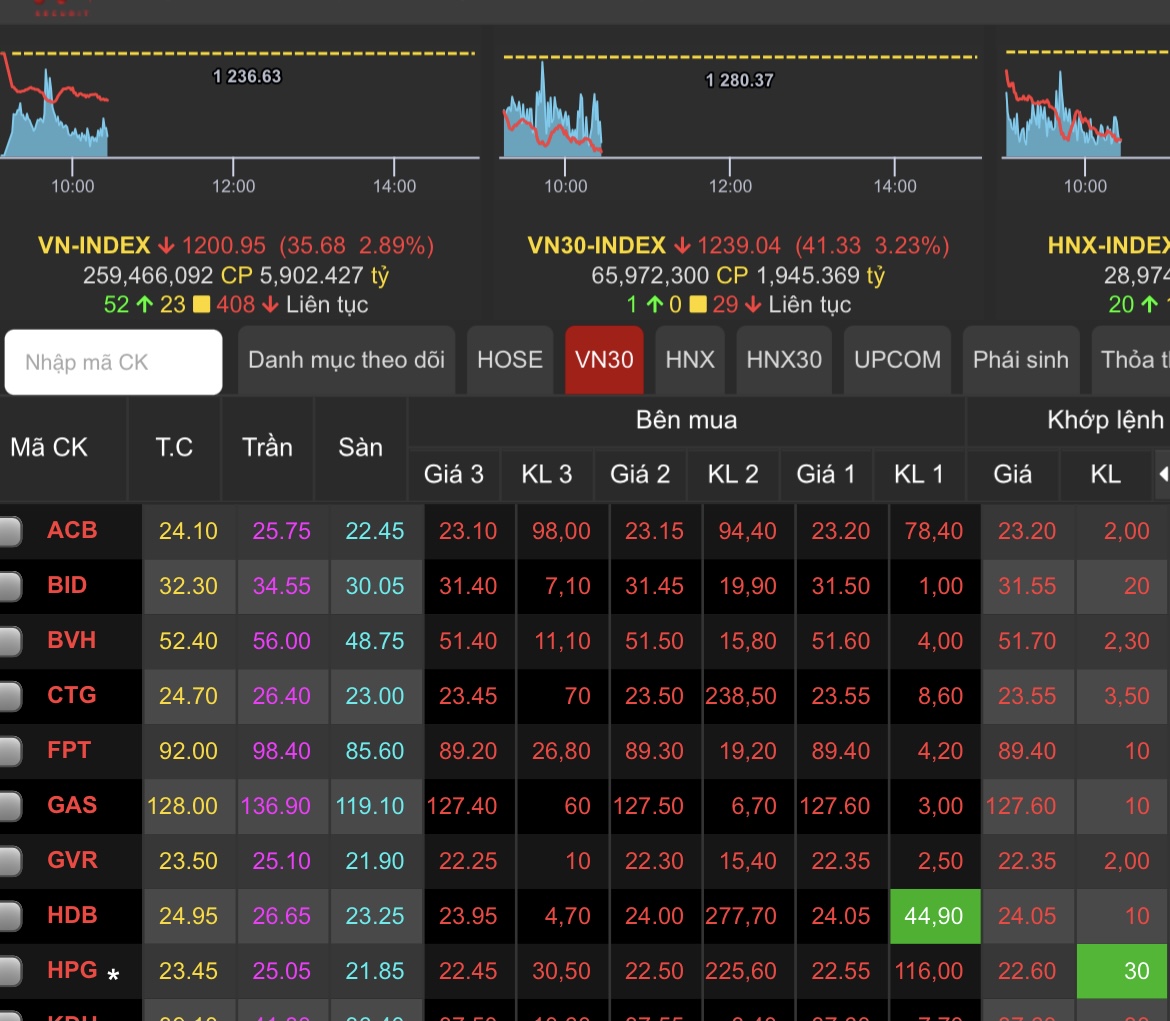Click the VN-INDEX label
The height and width of the screenshot is (1021, 1170).
coord(94,246)
